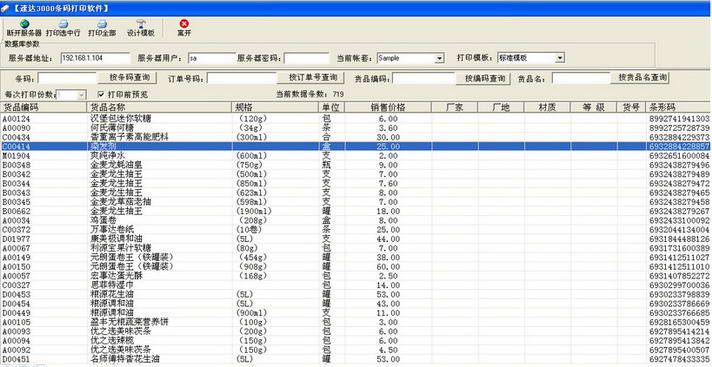Select the 鸡蛋卷 product name cell
The width and height of the screenshot is (712, 367).
click(x=103, y=220)
